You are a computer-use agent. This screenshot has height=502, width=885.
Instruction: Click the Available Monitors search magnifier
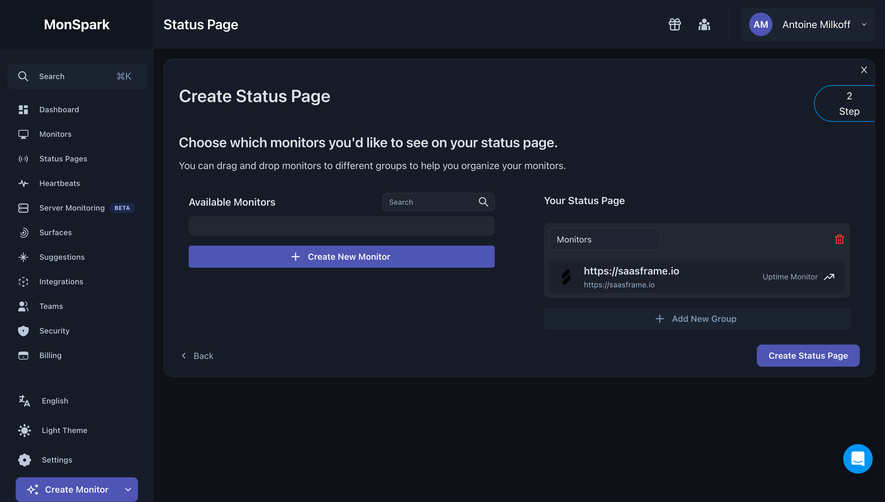tap(483, 202)
